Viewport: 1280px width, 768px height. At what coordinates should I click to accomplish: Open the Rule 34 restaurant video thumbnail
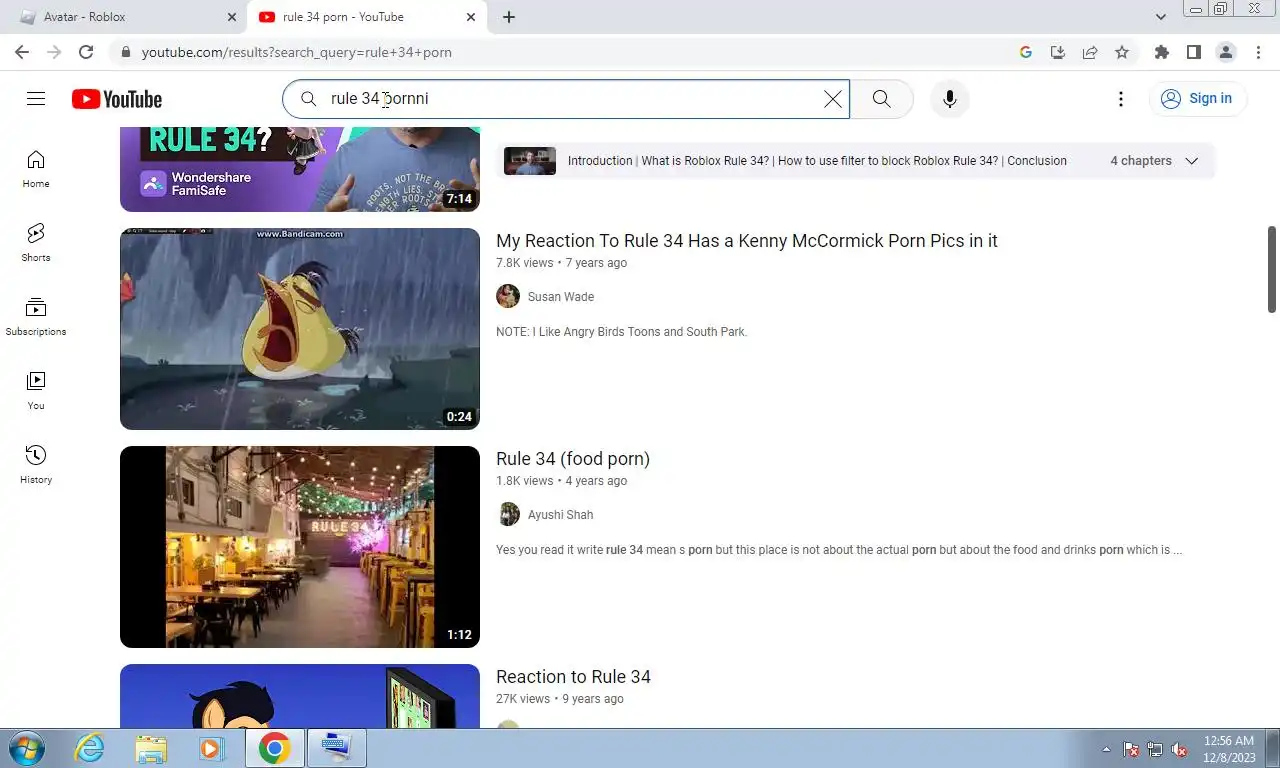pos(300,547)
